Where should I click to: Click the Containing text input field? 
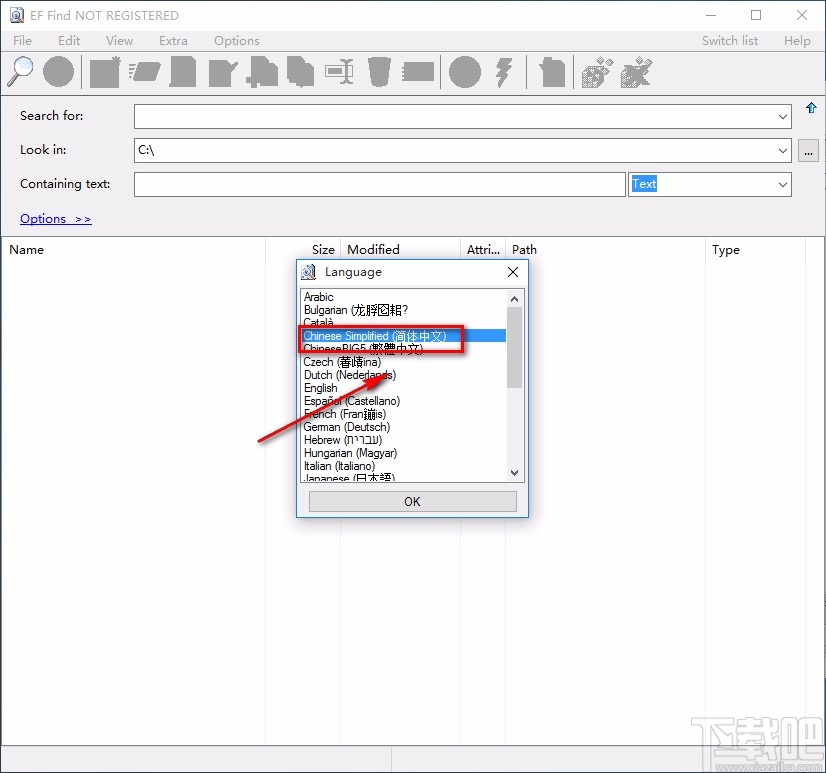tap(379, 185)
